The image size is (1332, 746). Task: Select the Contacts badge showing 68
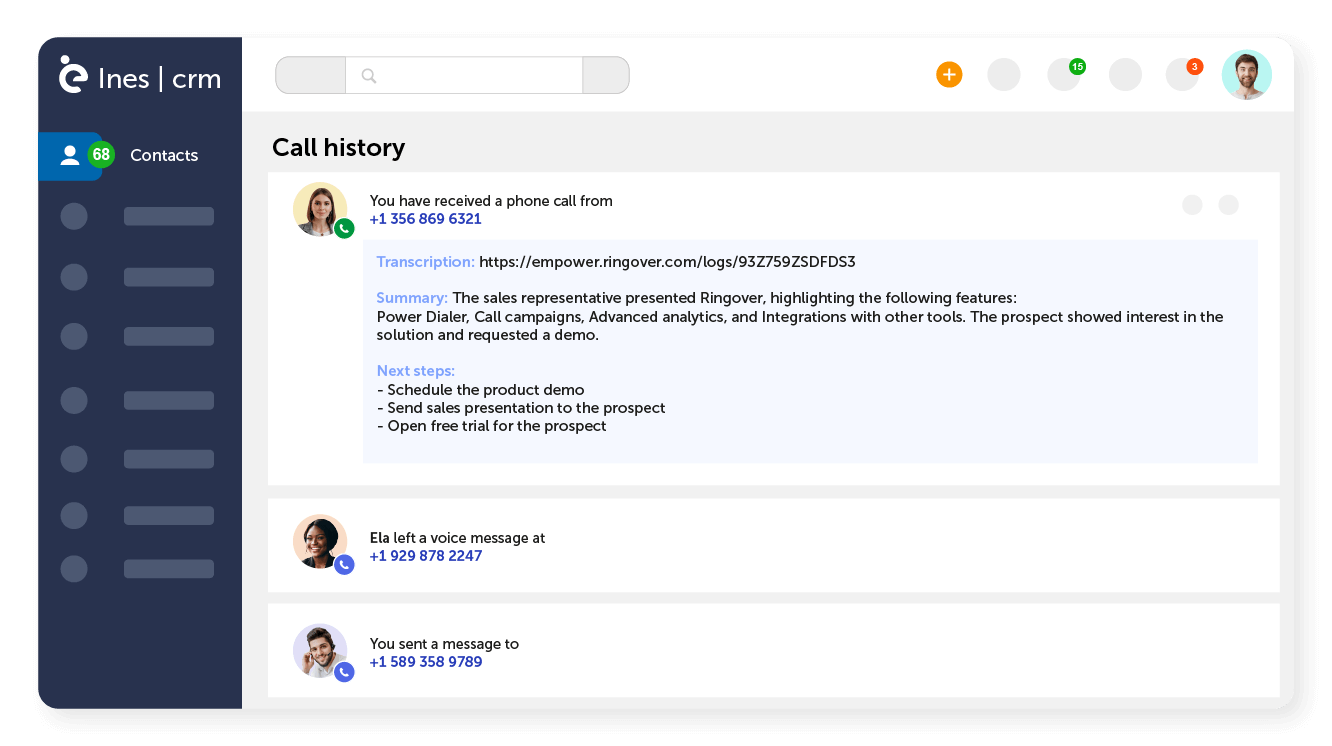(100, 155)
